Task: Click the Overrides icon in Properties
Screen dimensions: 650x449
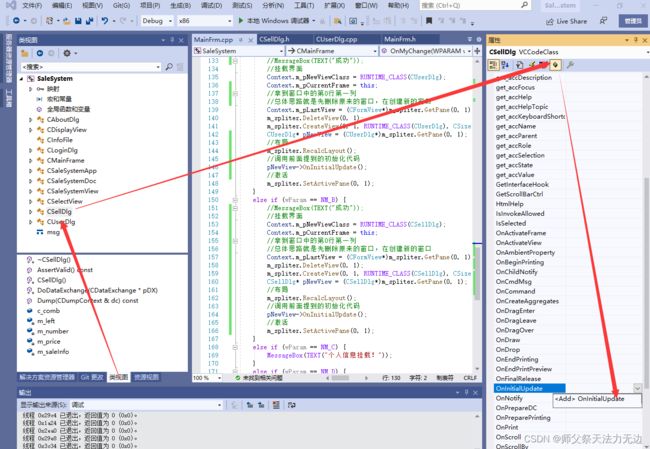Action: tap(556, 65)
